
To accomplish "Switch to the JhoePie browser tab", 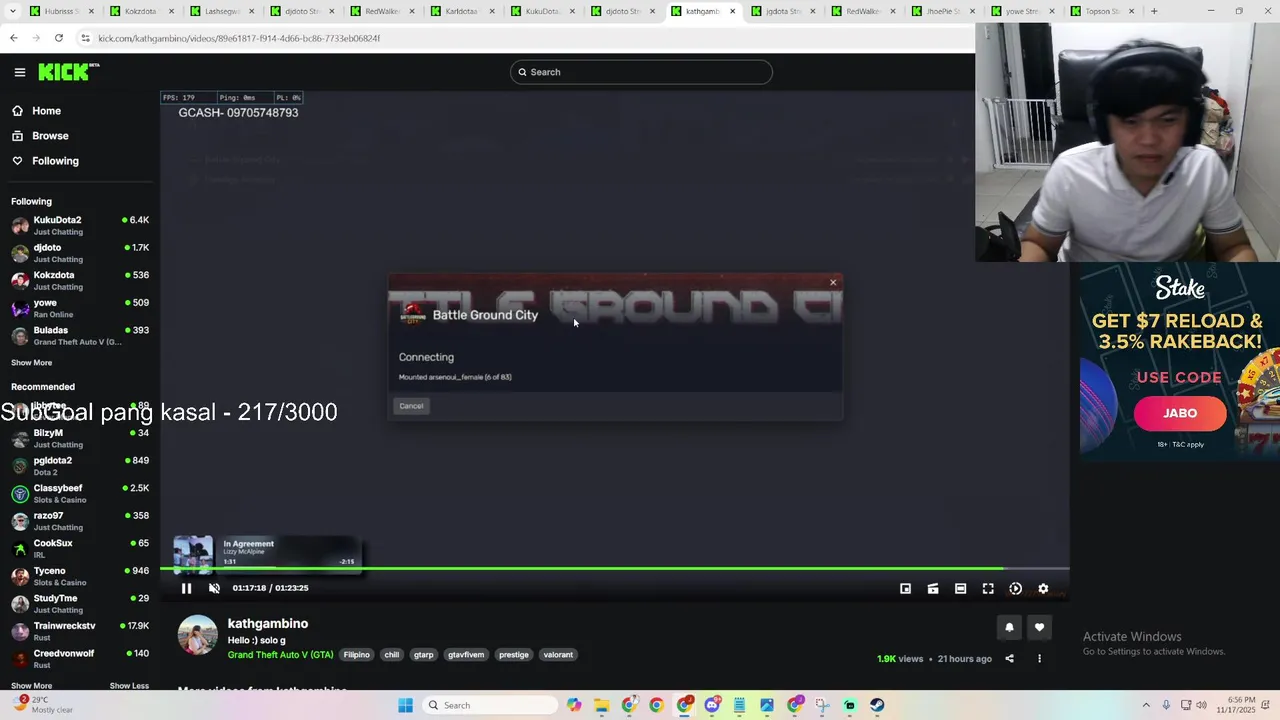I will click(942, 11).
